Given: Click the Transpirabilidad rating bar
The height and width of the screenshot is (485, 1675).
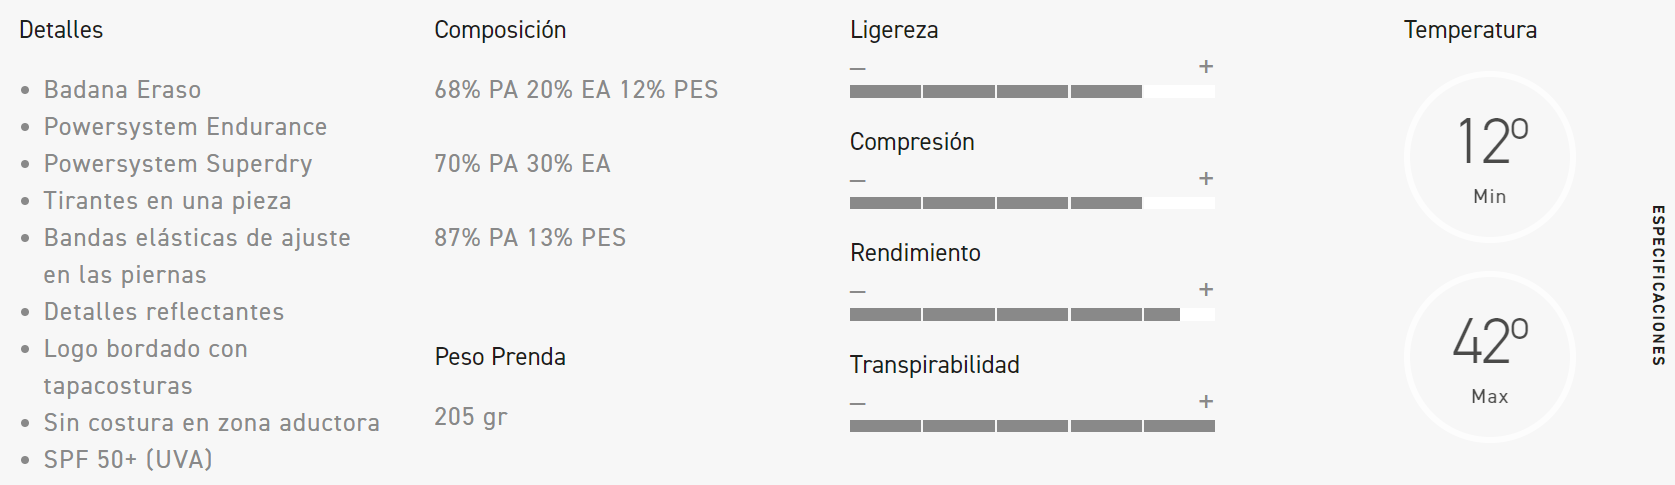Looking at the screenshot, I should click(x=1032, y=426).
